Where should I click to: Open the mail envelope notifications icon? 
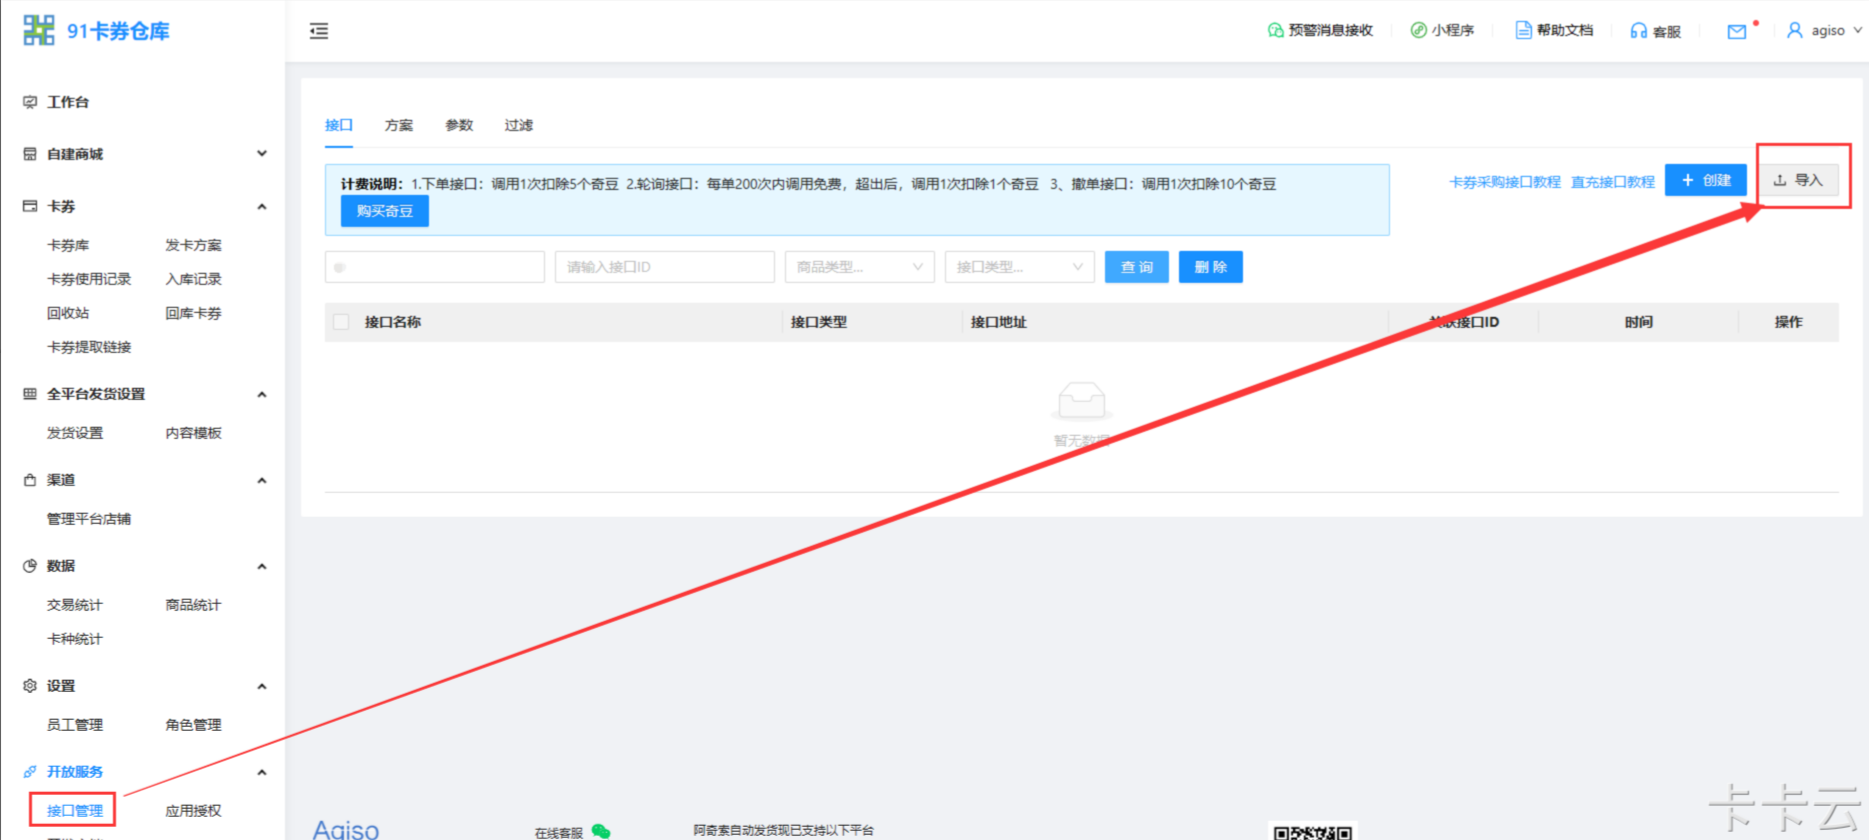(x=1737, y=32)
